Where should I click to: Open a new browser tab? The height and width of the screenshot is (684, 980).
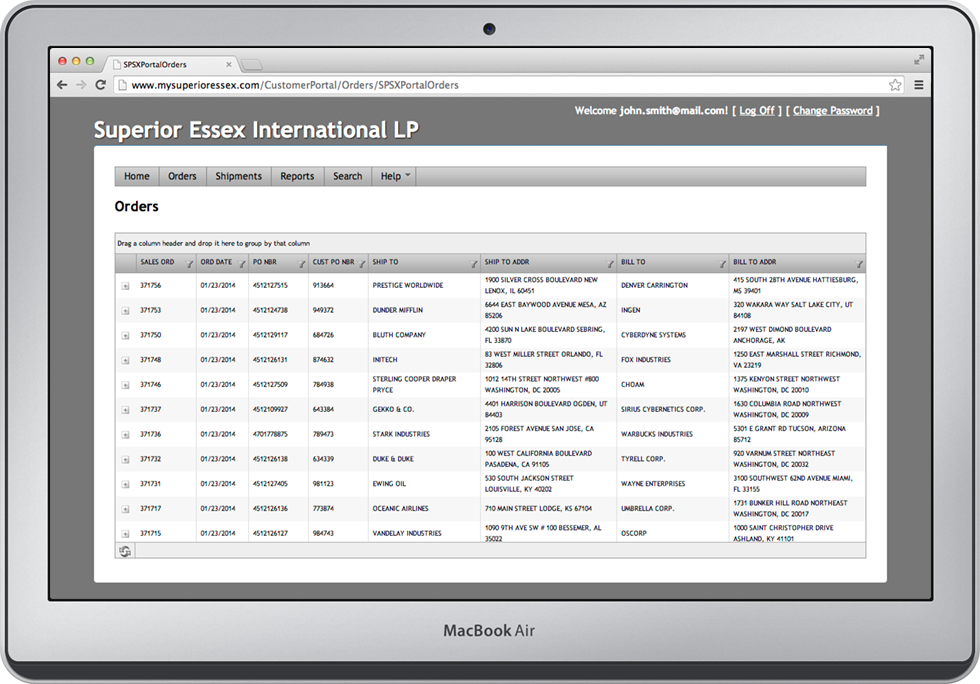click(x=251, y=64)
